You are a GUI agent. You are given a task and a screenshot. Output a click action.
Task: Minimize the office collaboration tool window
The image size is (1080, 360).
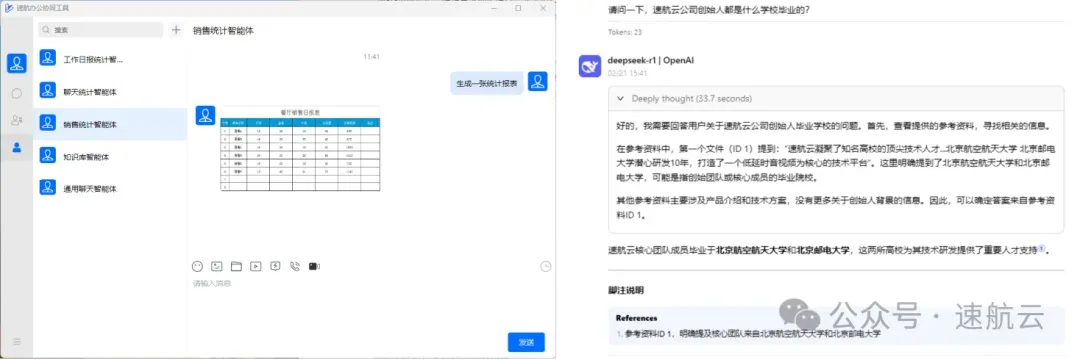[x=493, y=8]
